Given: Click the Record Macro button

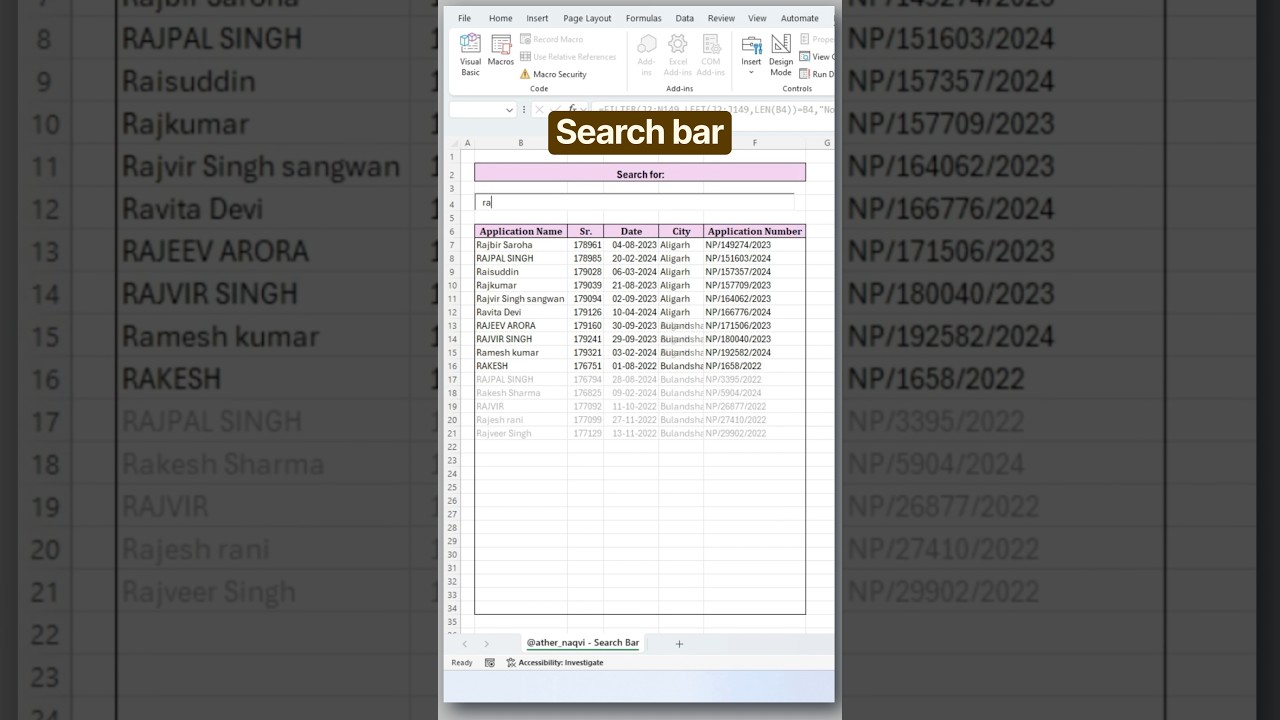Looking at the screenshot, I should (x=551, y=39).
